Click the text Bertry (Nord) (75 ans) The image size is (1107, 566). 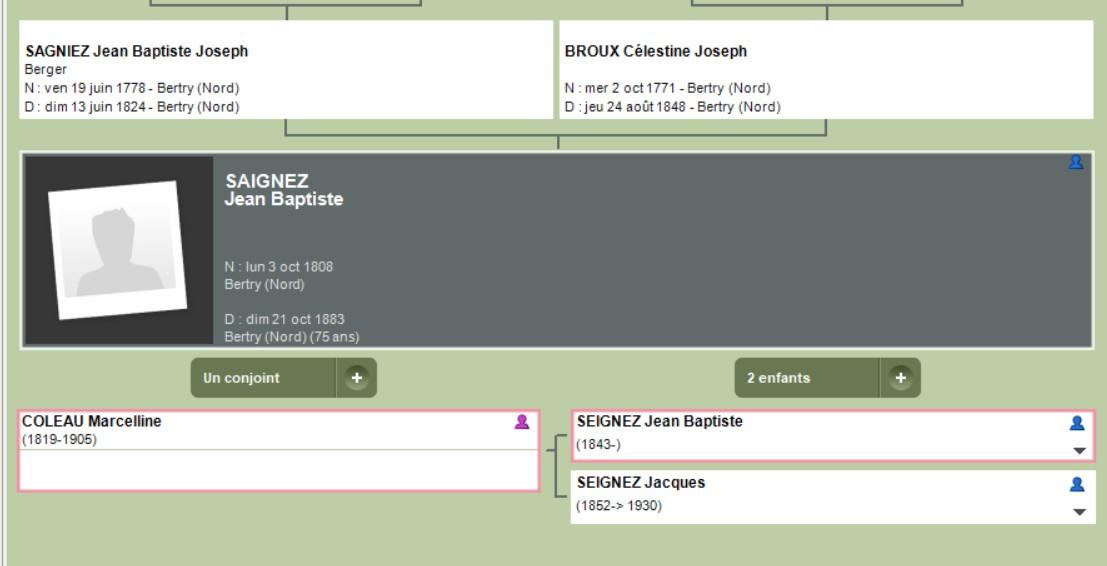(x=292, y=337)
